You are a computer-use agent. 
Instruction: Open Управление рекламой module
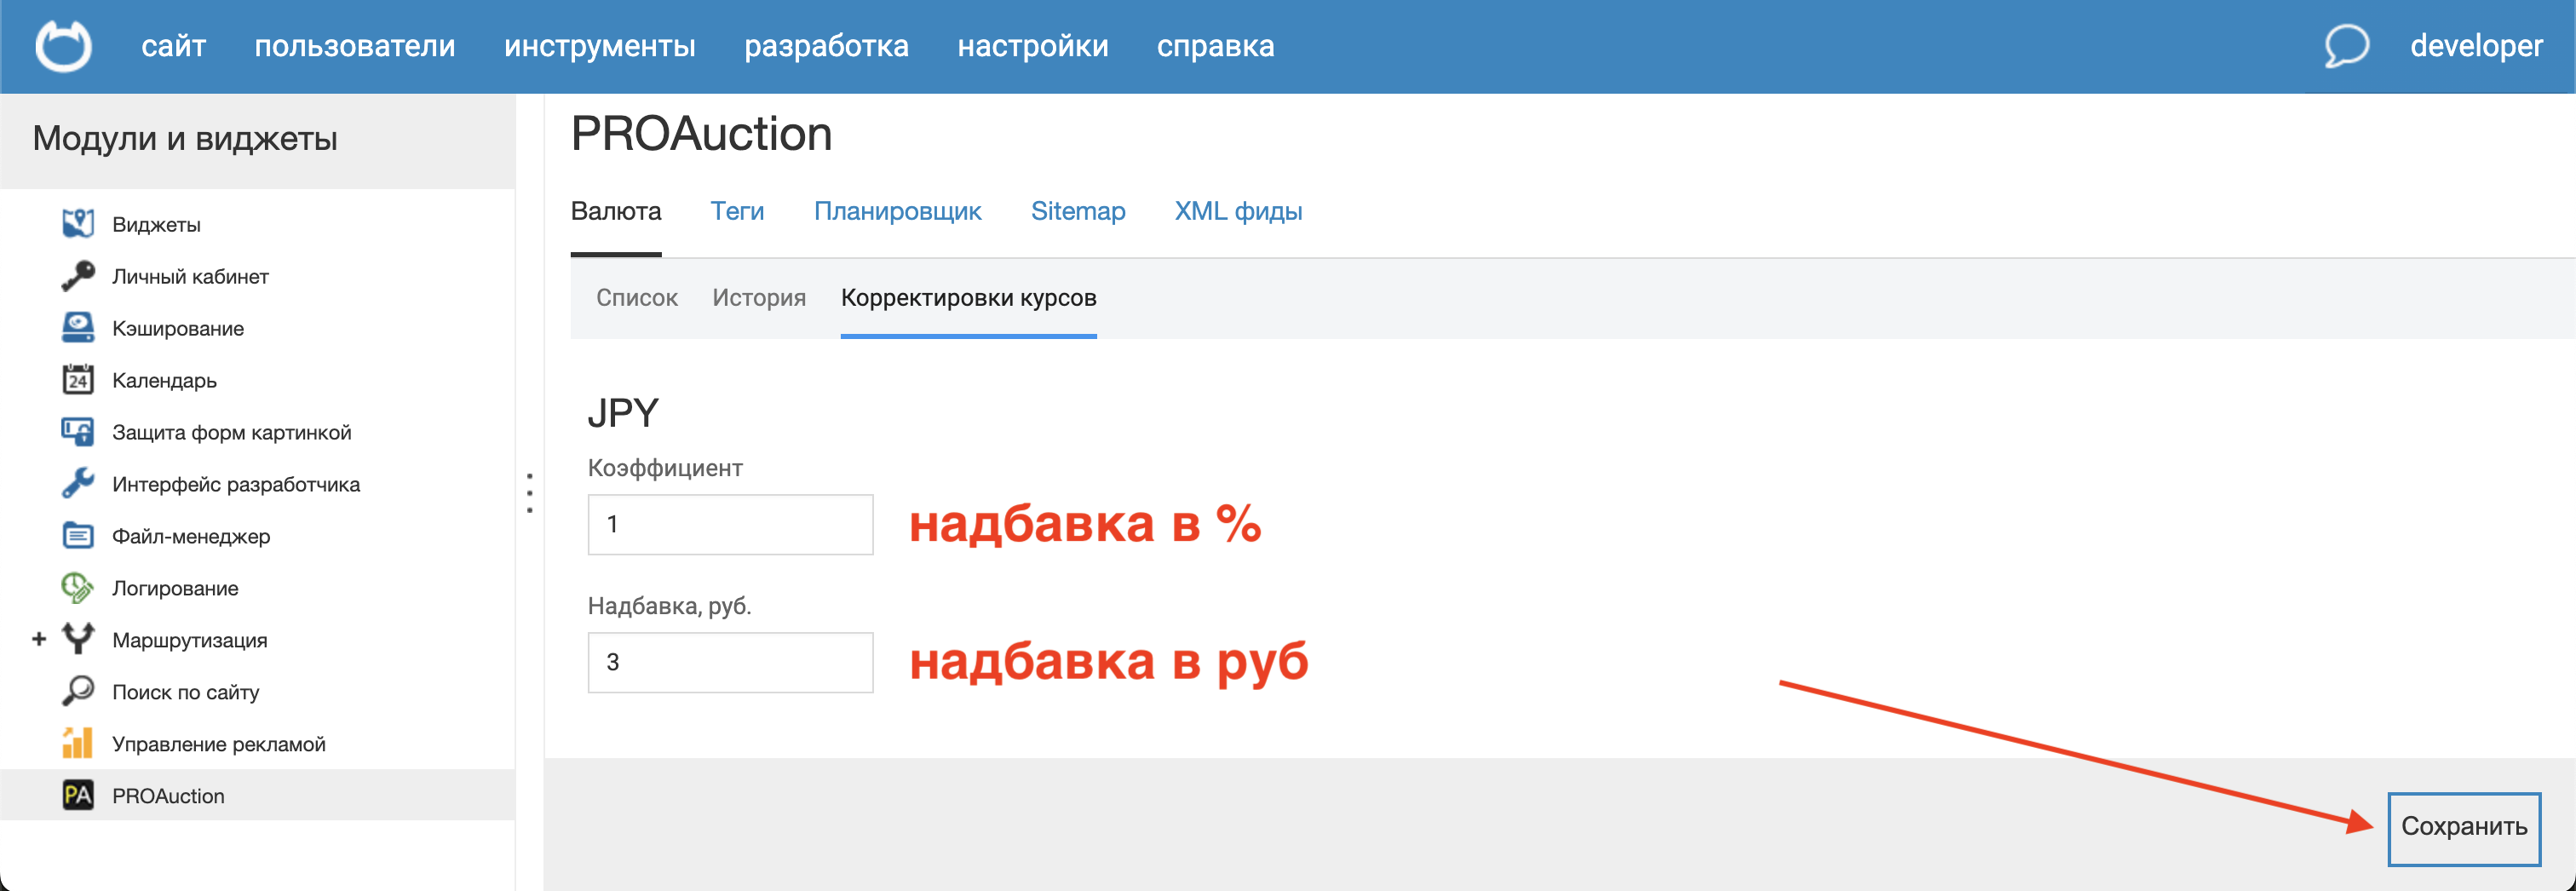coord(219,744)
